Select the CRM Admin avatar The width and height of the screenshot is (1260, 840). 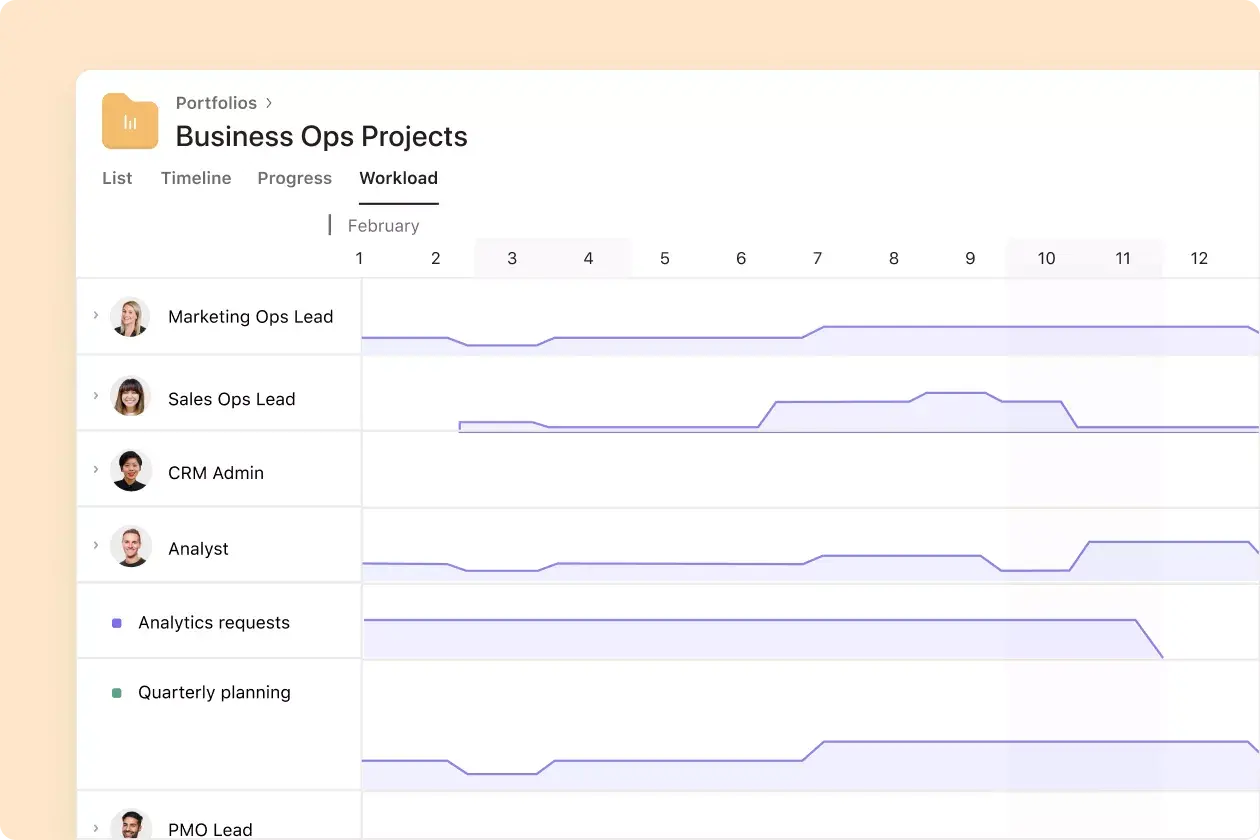[x=131, y=468]
